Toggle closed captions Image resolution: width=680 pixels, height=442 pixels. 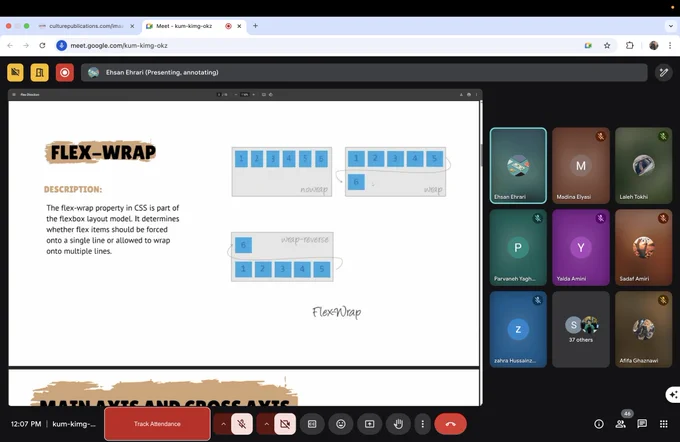point(312,424)
